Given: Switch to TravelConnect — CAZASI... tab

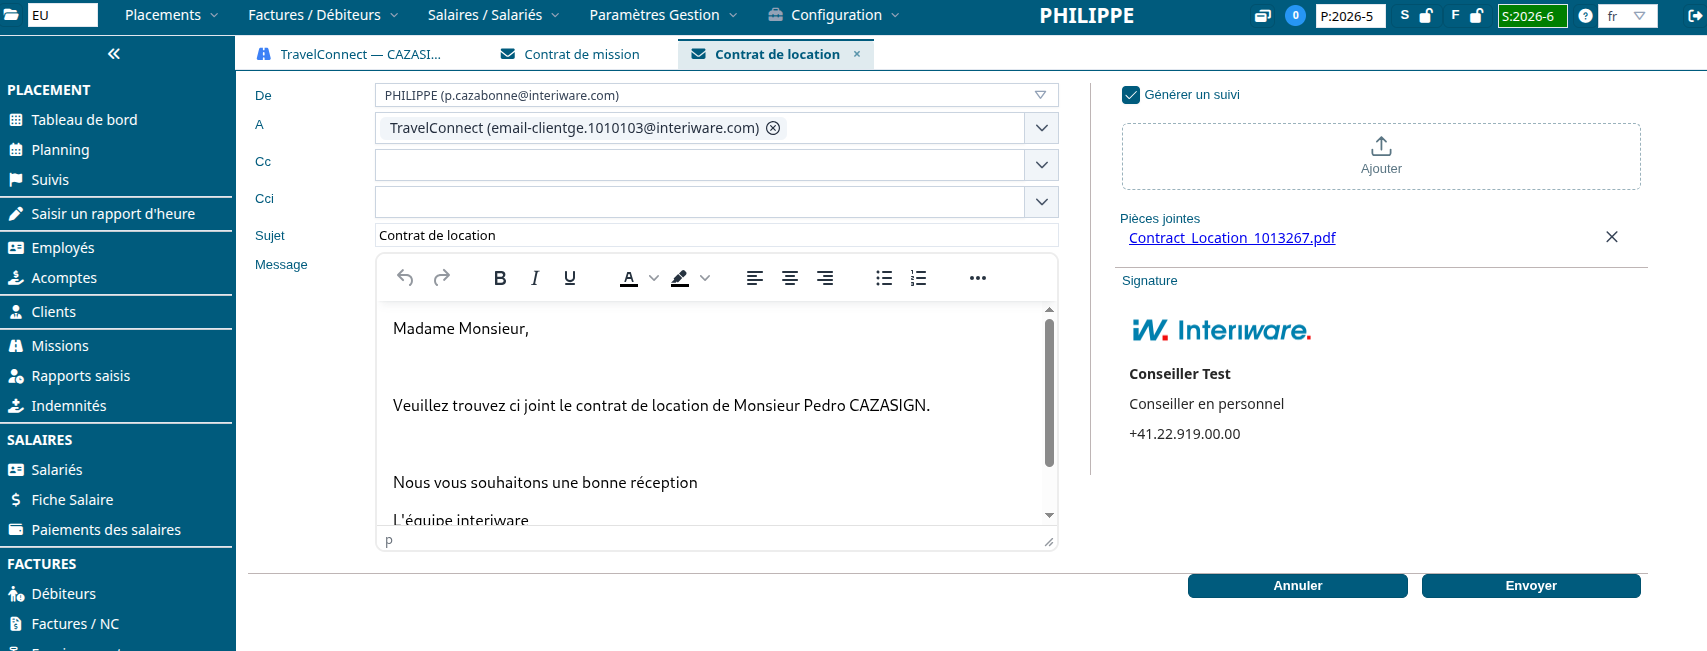Looking at the screenshot, I should [349, 54].
